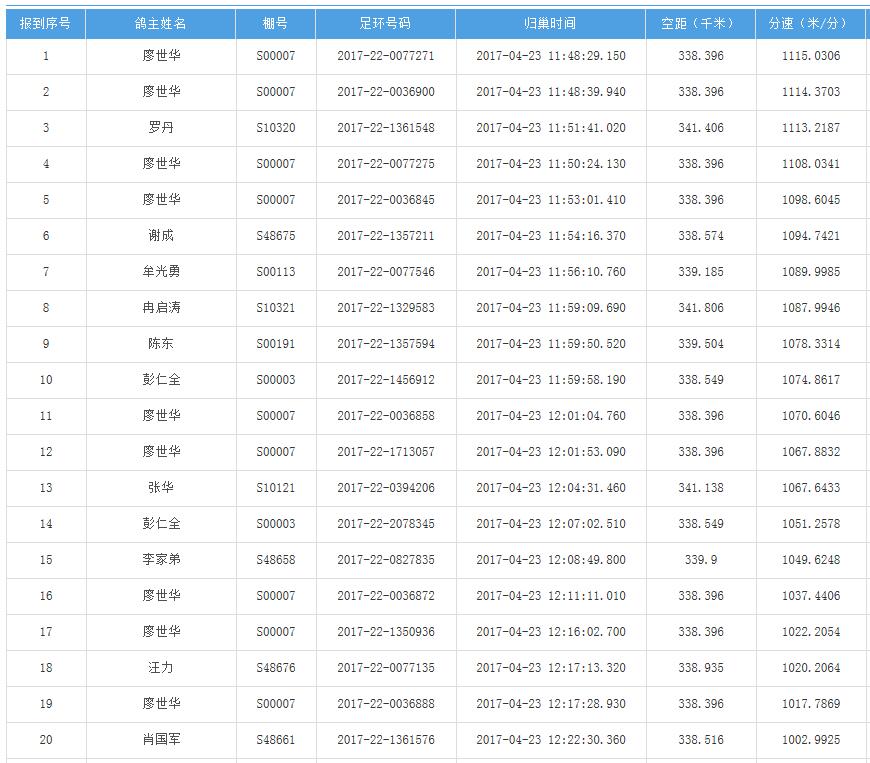Viewport: 870px width, 763px height.
Task: Select the 棚号 column header
Action: (x=275, y=23)
